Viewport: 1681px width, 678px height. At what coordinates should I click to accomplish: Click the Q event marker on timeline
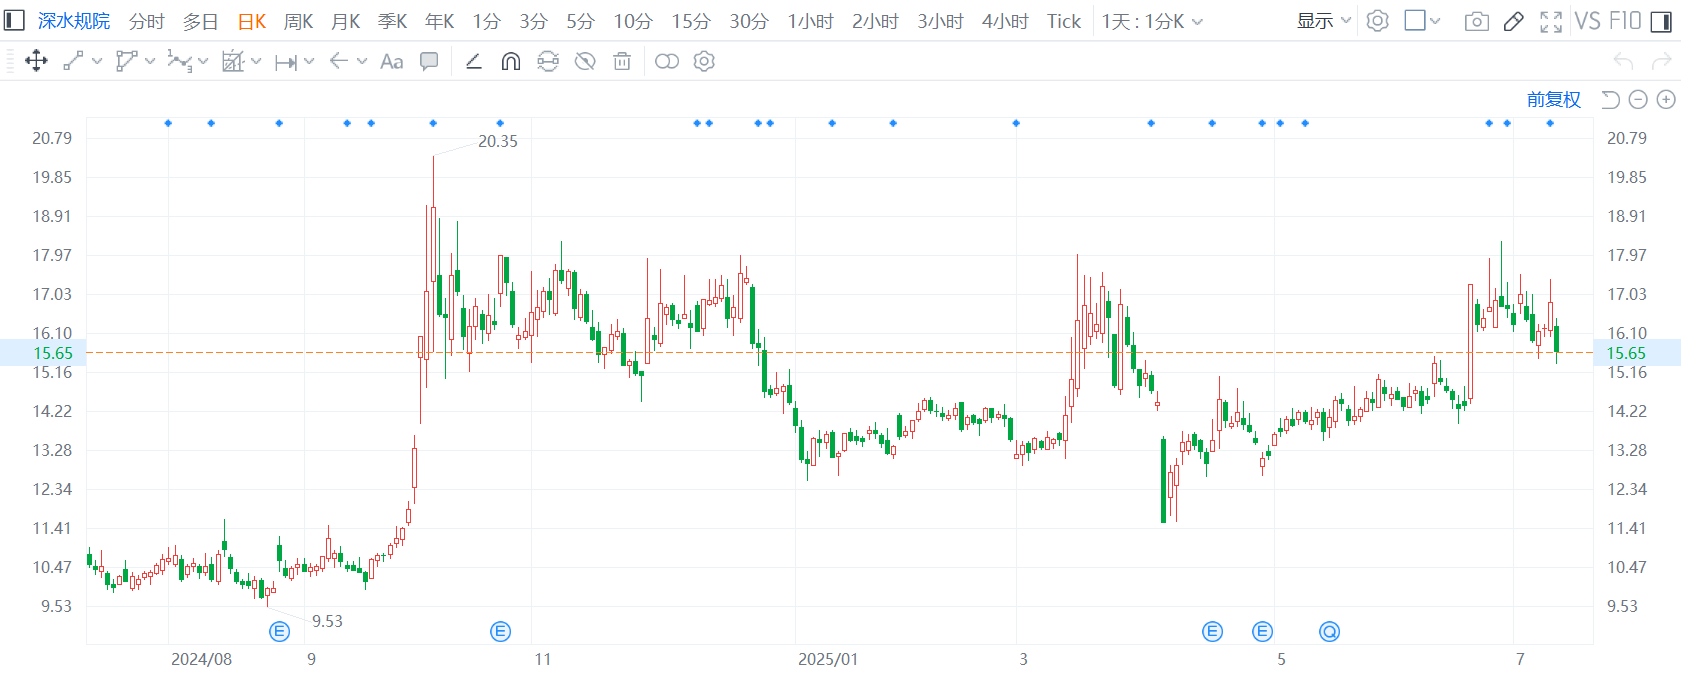1329,631
